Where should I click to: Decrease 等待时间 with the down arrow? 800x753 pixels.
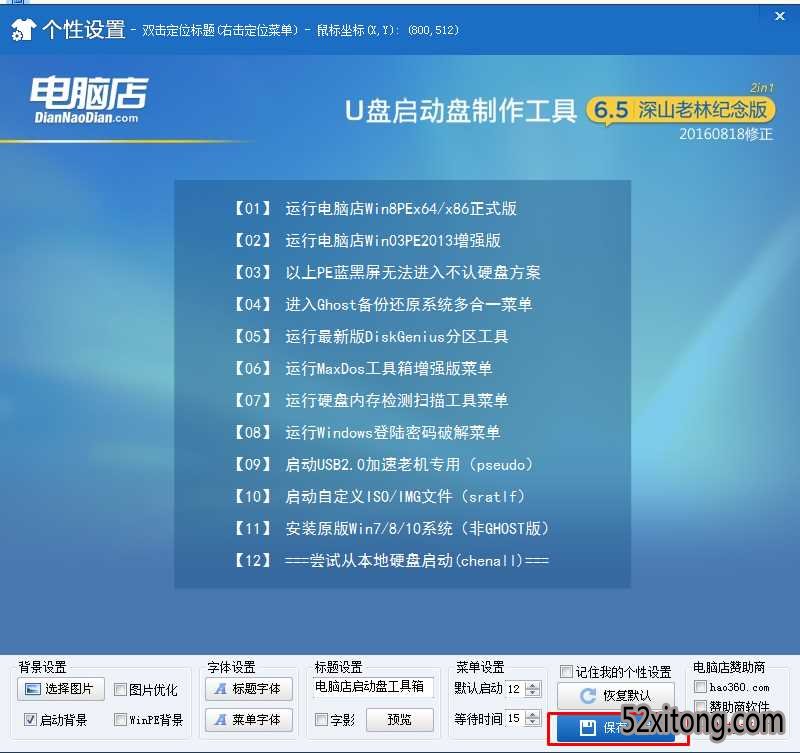click(533, 722)
